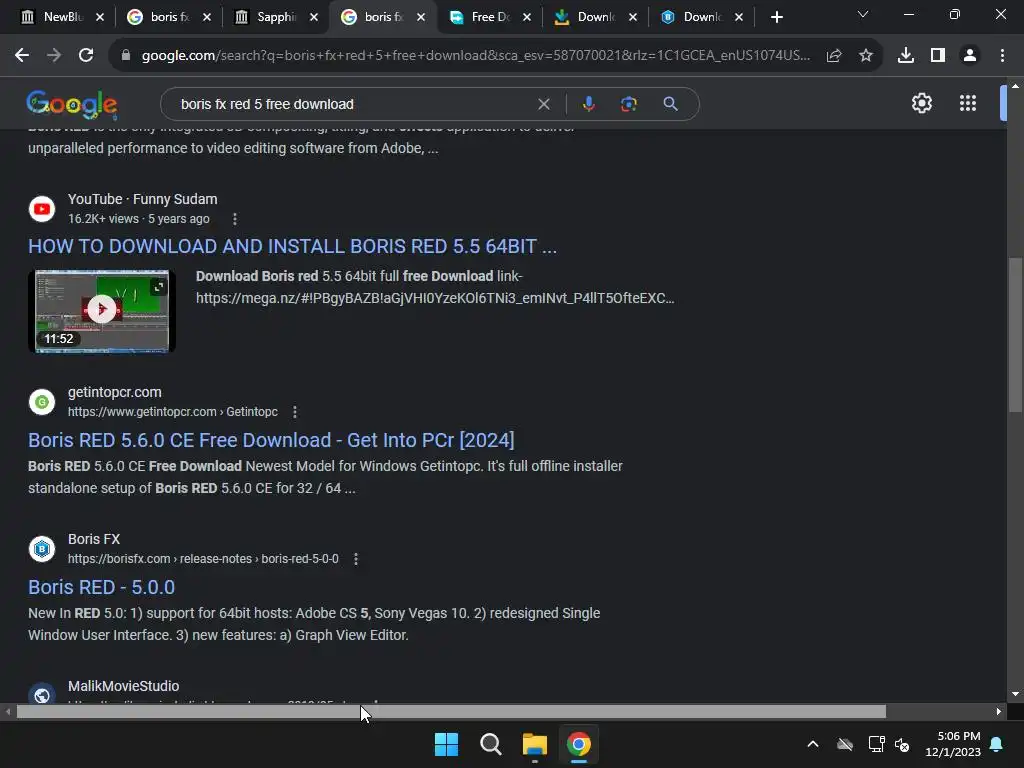Show hidden system tray icons

(813, 744)
